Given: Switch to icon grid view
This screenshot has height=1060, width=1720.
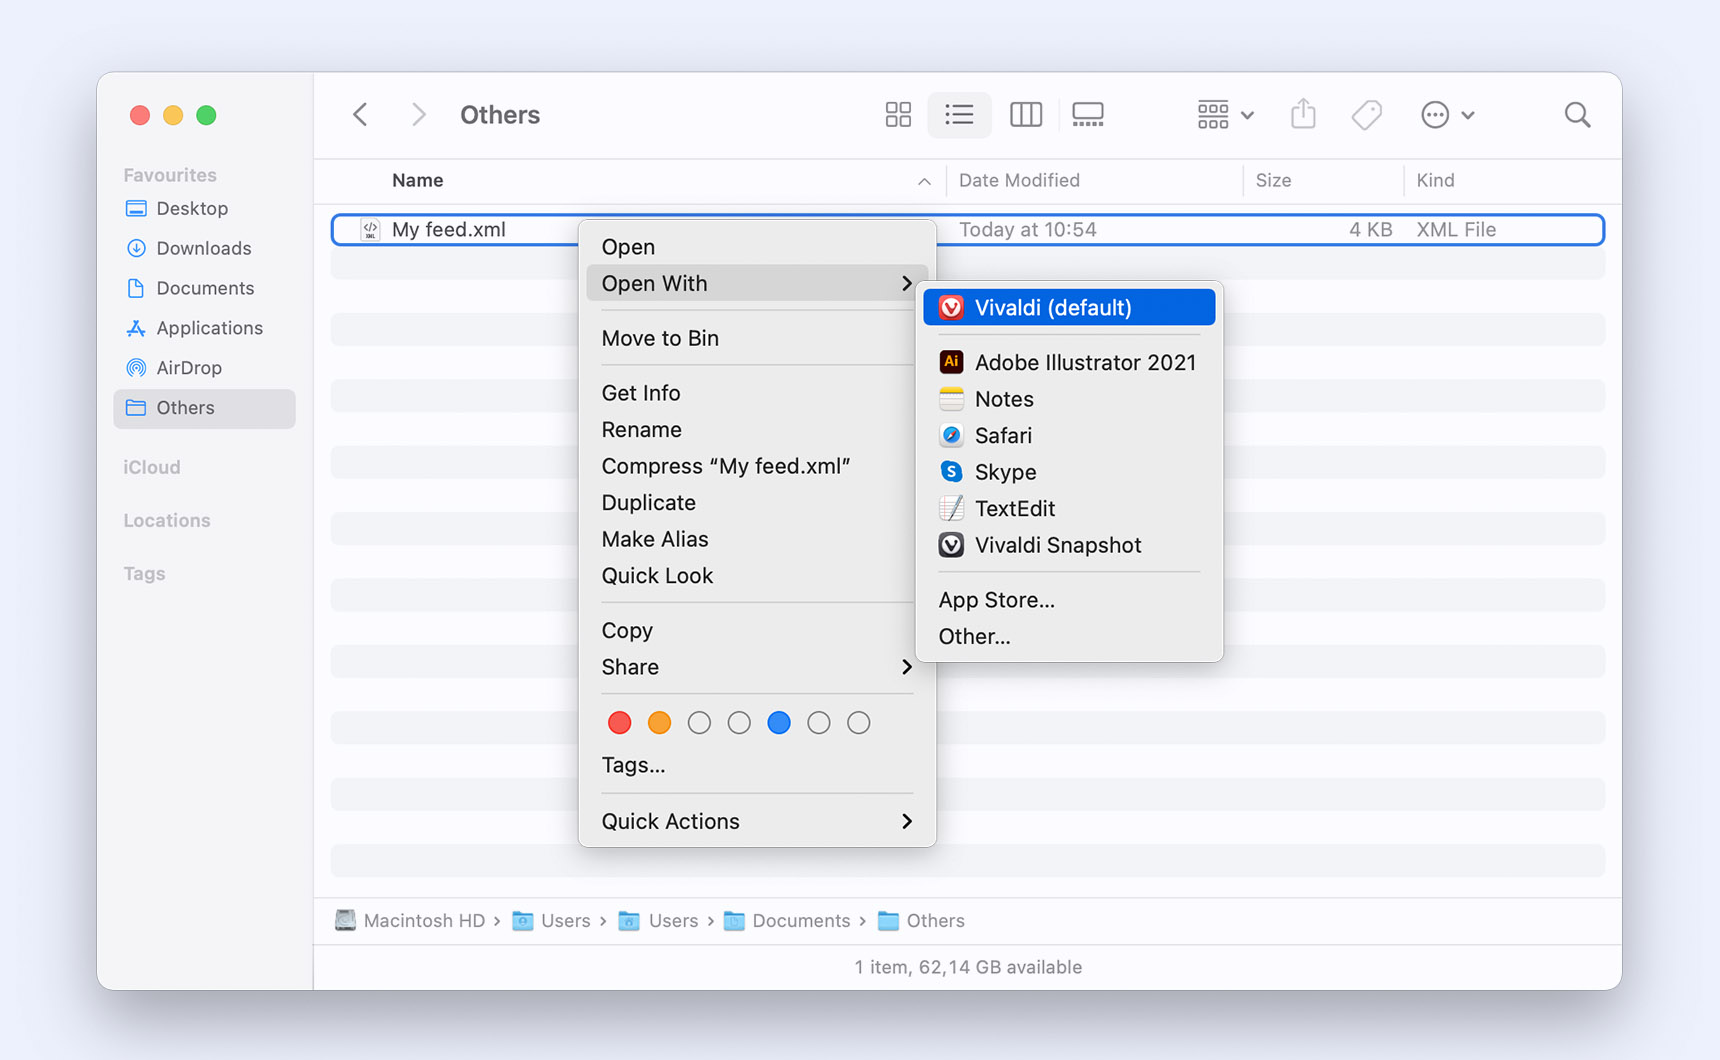Looking at the screenshot, I should (898, 115).
